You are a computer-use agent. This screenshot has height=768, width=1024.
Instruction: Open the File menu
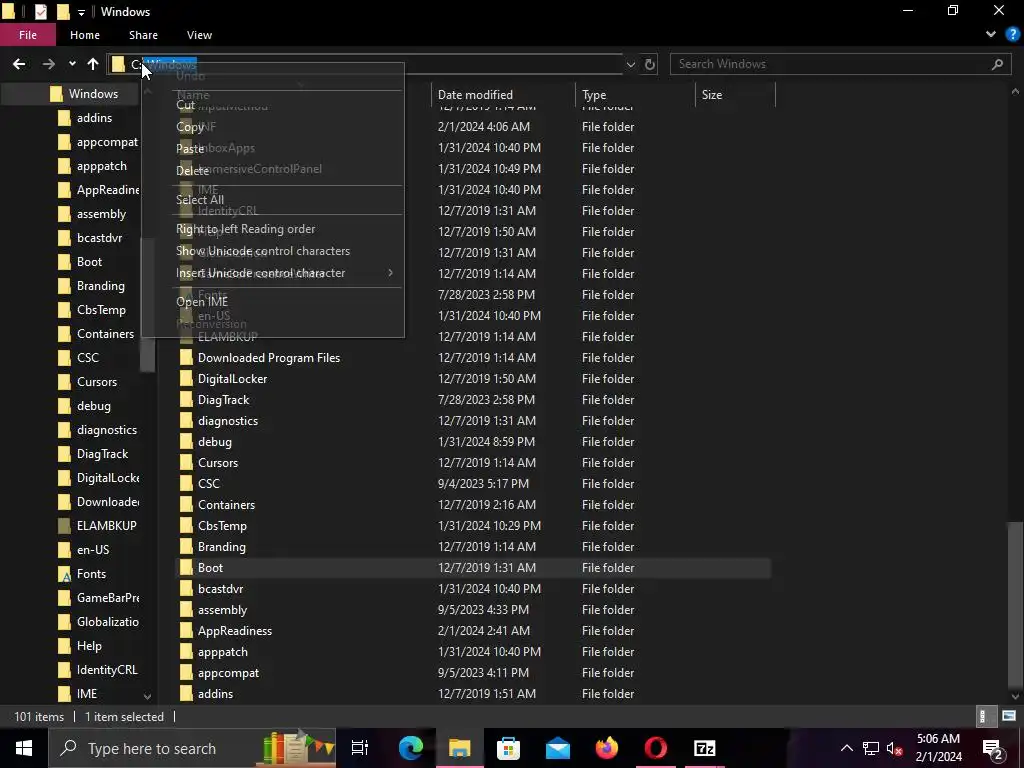point(28,35)
